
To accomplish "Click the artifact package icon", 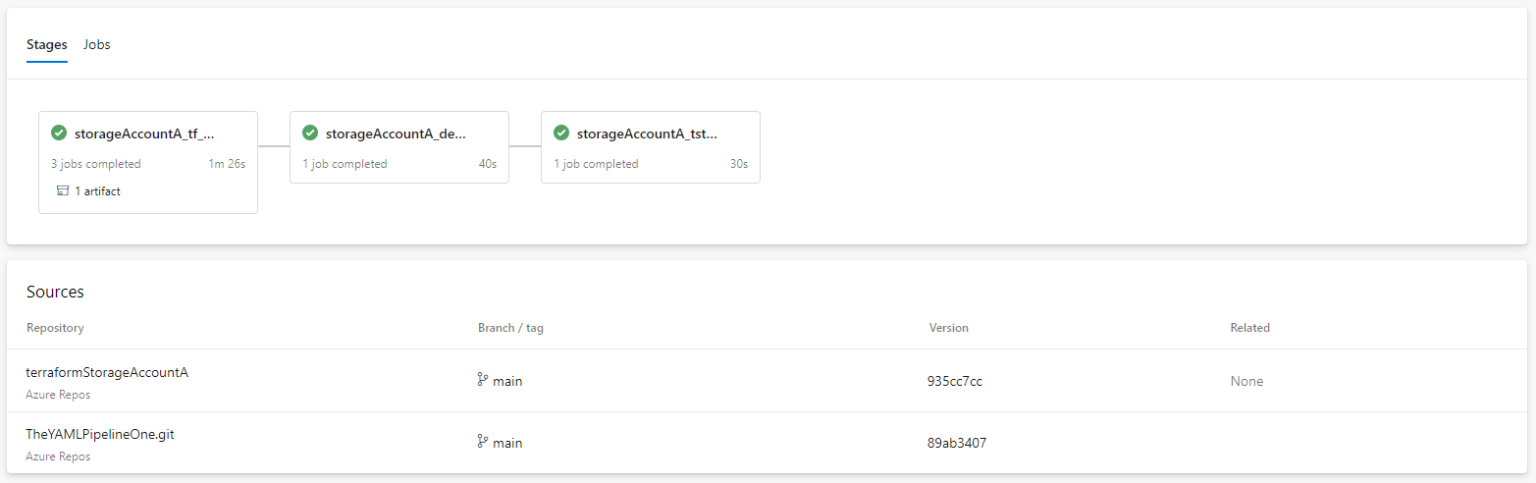I will point(63,191).
